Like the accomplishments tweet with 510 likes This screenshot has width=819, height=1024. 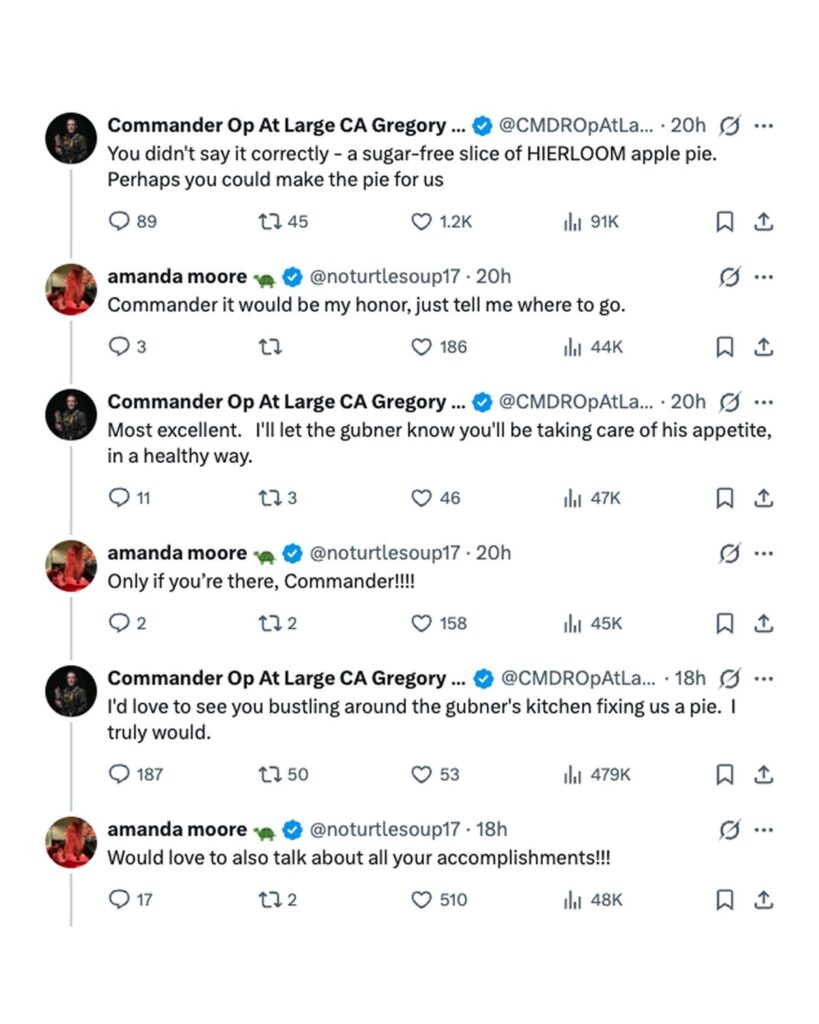(422, 900)
